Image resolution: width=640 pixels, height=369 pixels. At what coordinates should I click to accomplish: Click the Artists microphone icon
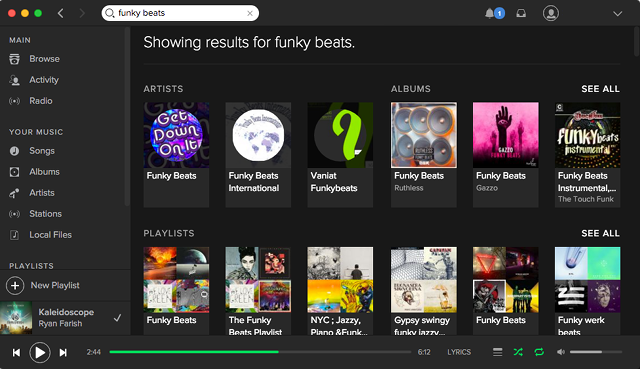click(14, 193)
